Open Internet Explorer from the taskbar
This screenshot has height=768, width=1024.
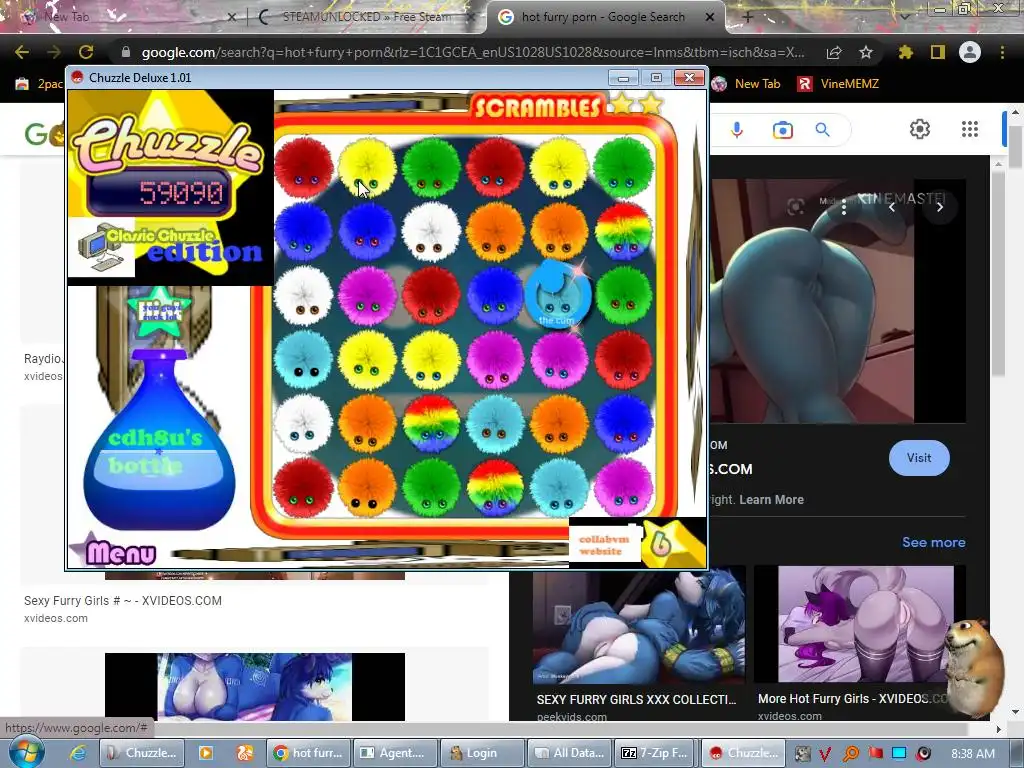pos(78,753)
